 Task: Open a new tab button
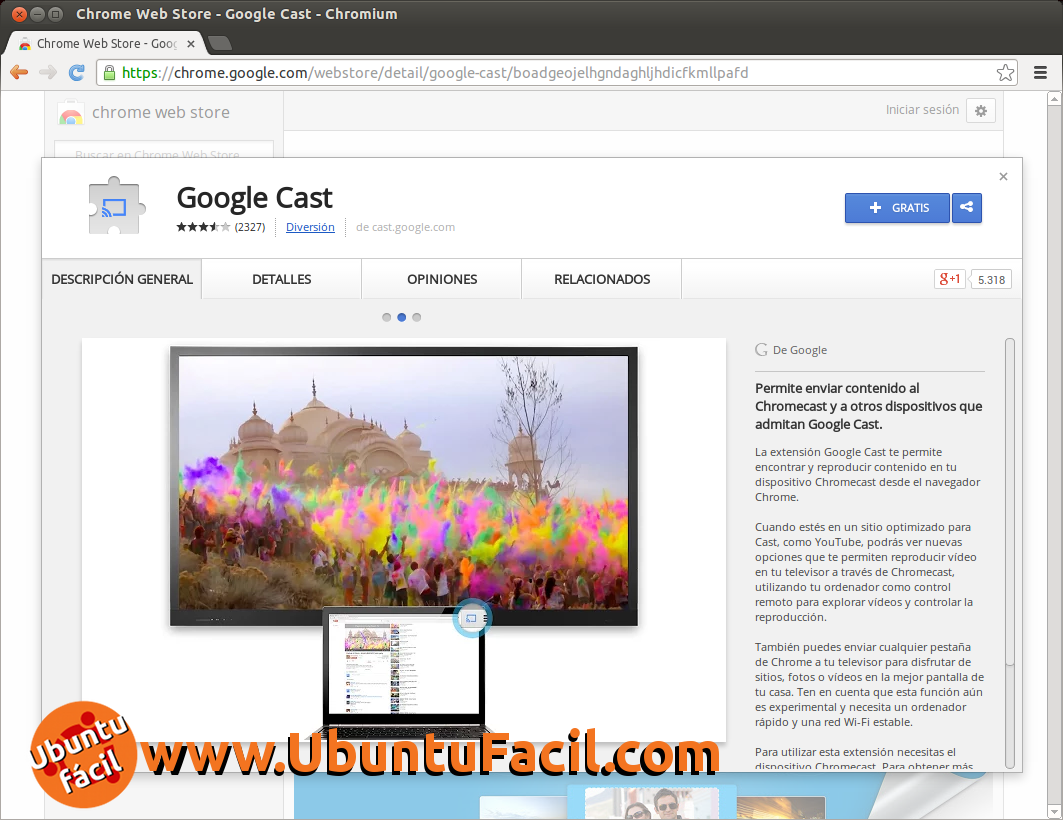coord(220,43)
